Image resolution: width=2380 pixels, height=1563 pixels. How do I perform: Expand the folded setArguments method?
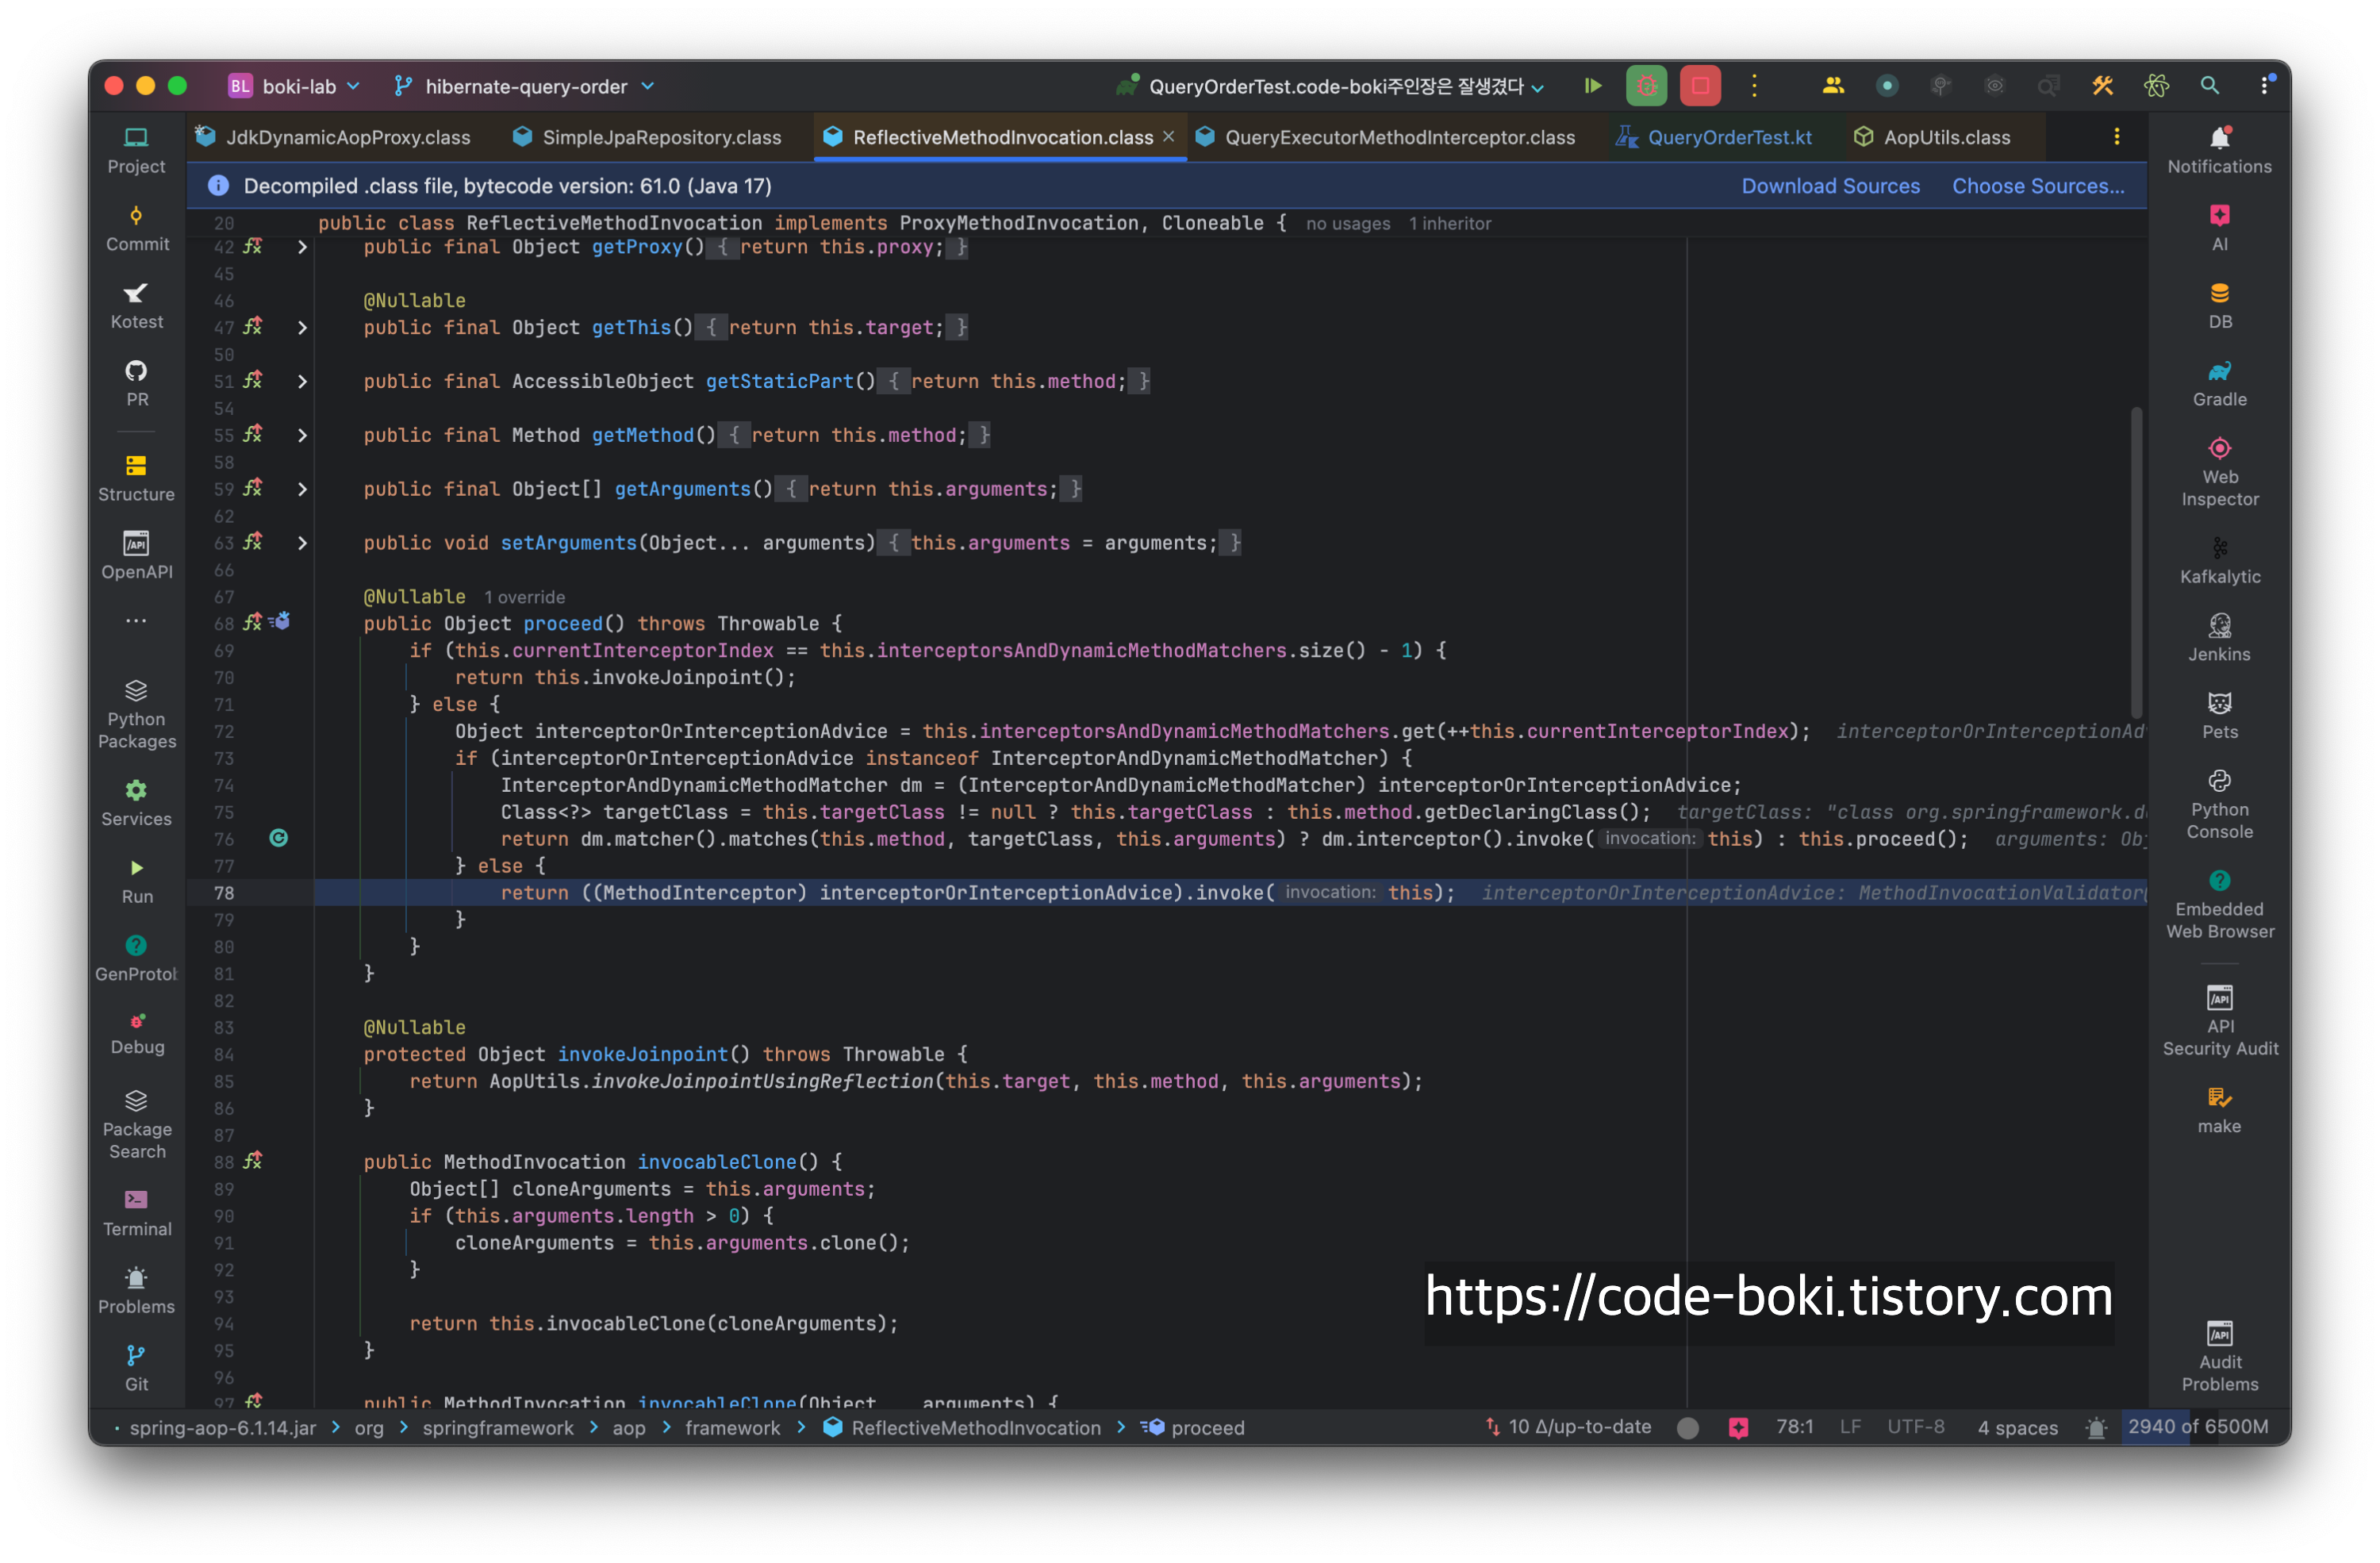[302, 543]
